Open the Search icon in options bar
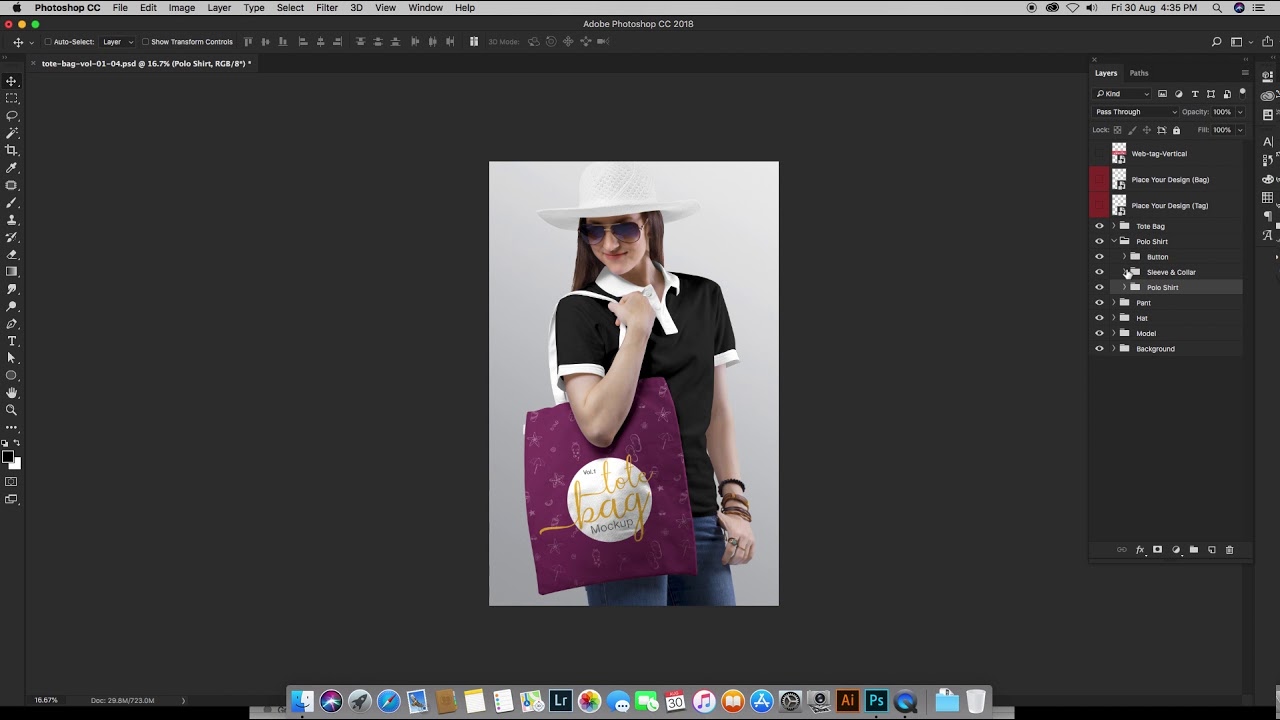 (1216, 42)
